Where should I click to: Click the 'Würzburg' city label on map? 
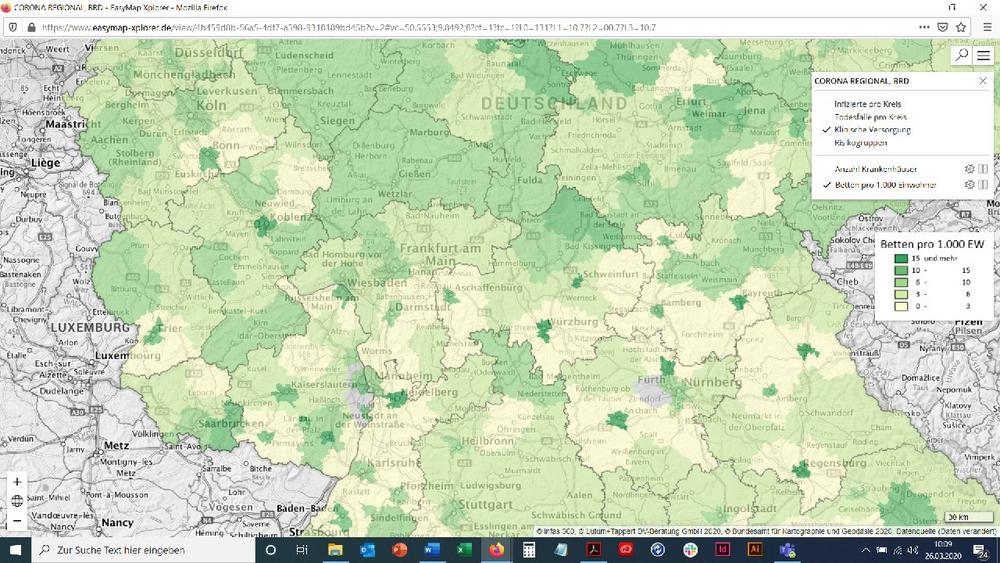click(573, 321)
